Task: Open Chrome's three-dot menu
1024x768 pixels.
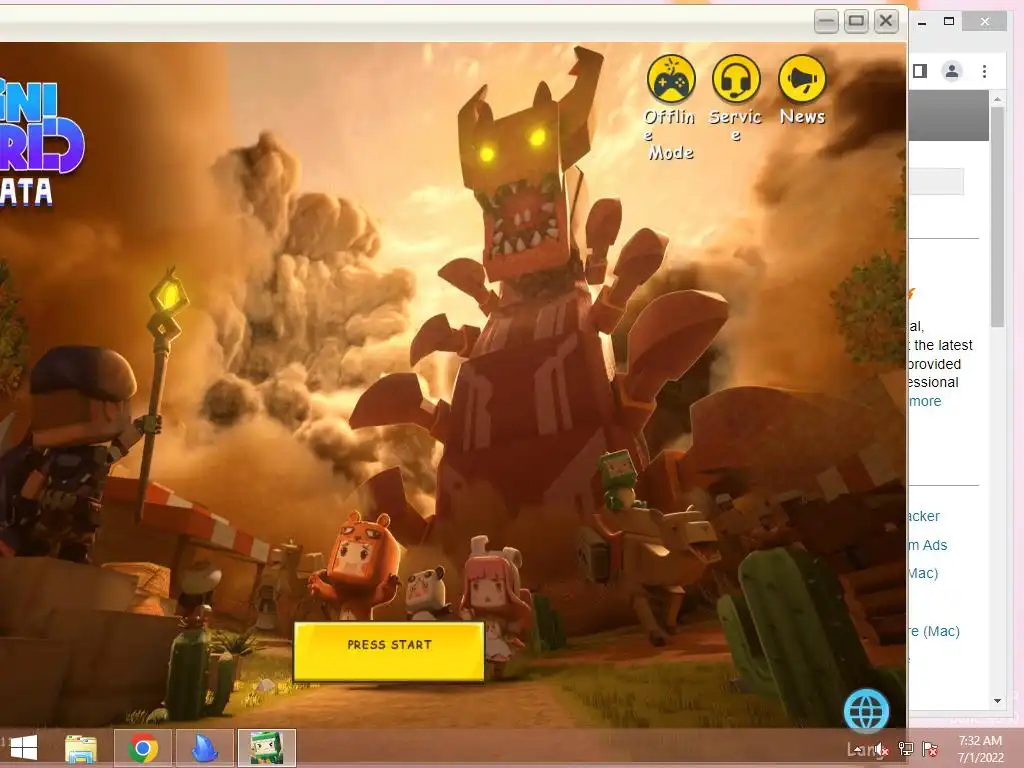Action: coord(984,71)
